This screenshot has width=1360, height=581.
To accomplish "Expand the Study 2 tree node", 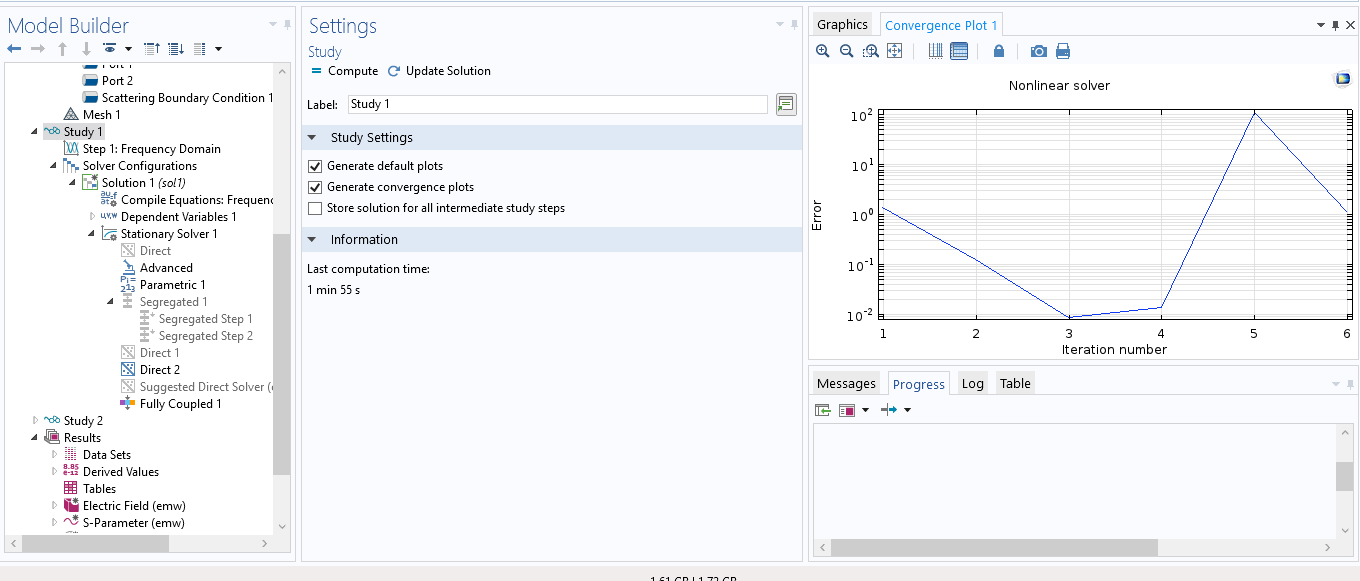I will coord(36,421).
